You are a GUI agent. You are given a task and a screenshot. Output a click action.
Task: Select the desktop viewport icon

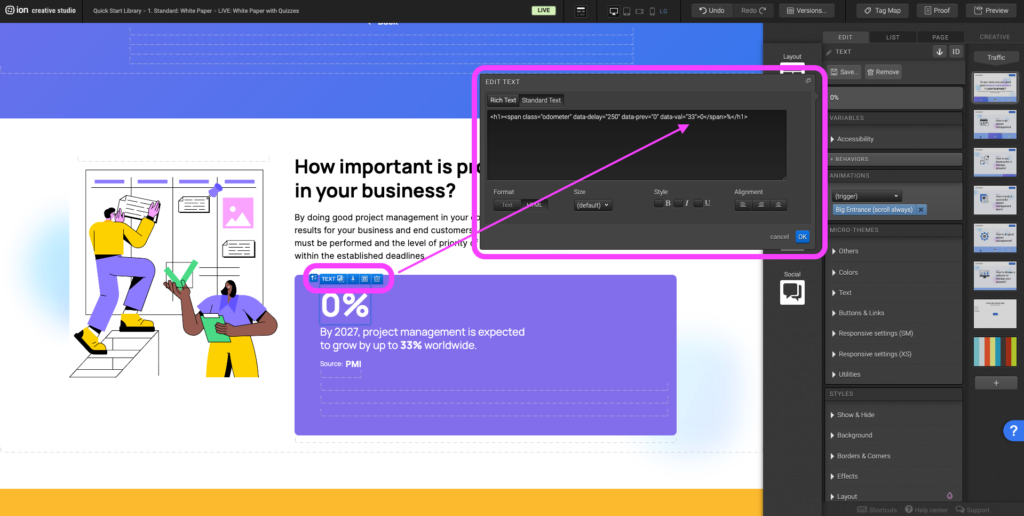614,10
